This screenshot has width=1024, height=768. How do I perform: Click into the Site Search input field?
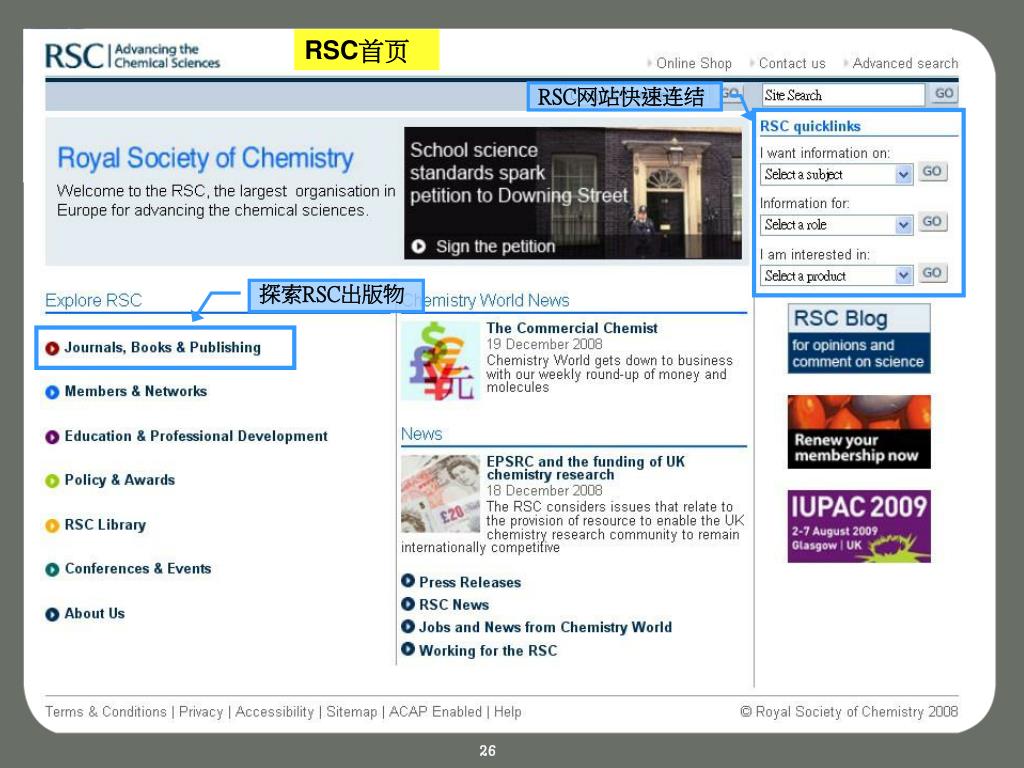pos(843,95)
